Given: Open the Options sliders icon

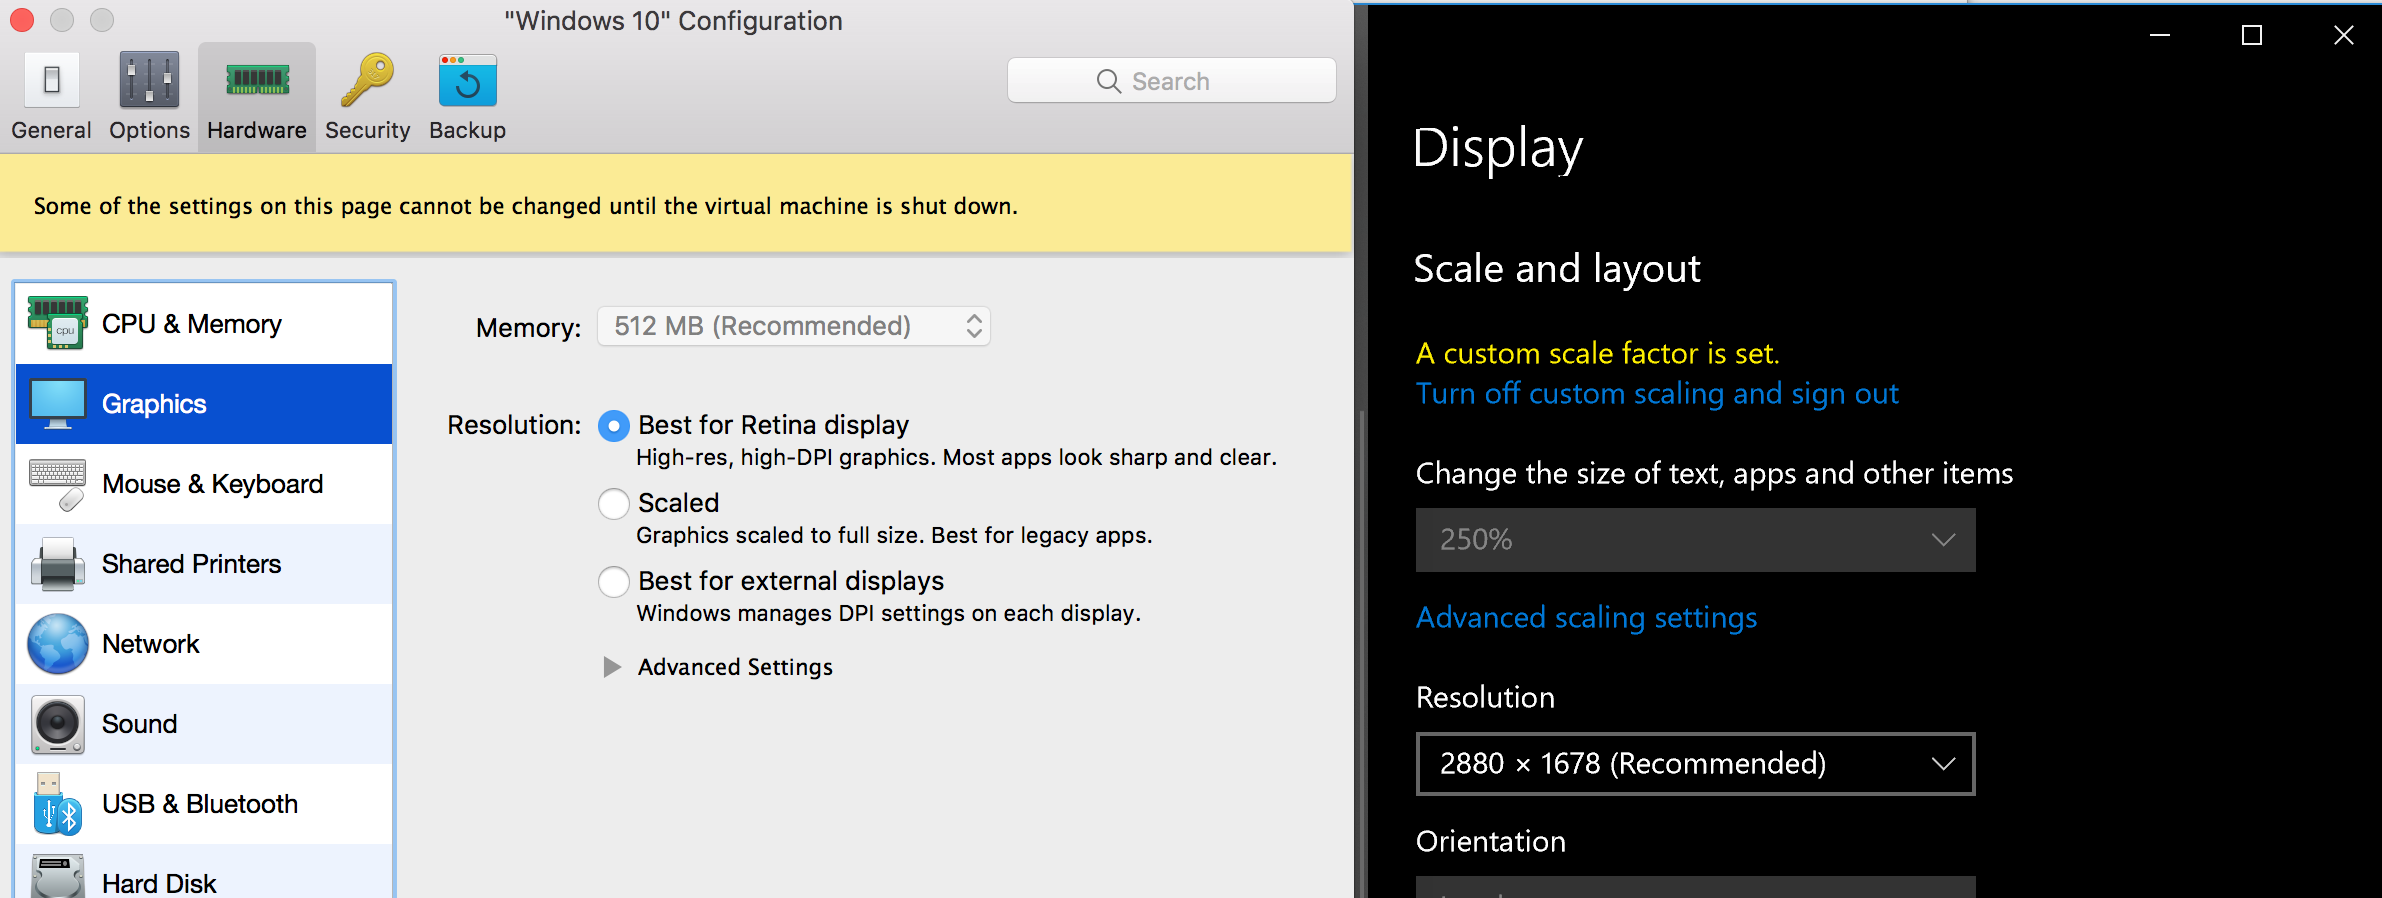Looking at the screenshot, I should coord(149,79).
